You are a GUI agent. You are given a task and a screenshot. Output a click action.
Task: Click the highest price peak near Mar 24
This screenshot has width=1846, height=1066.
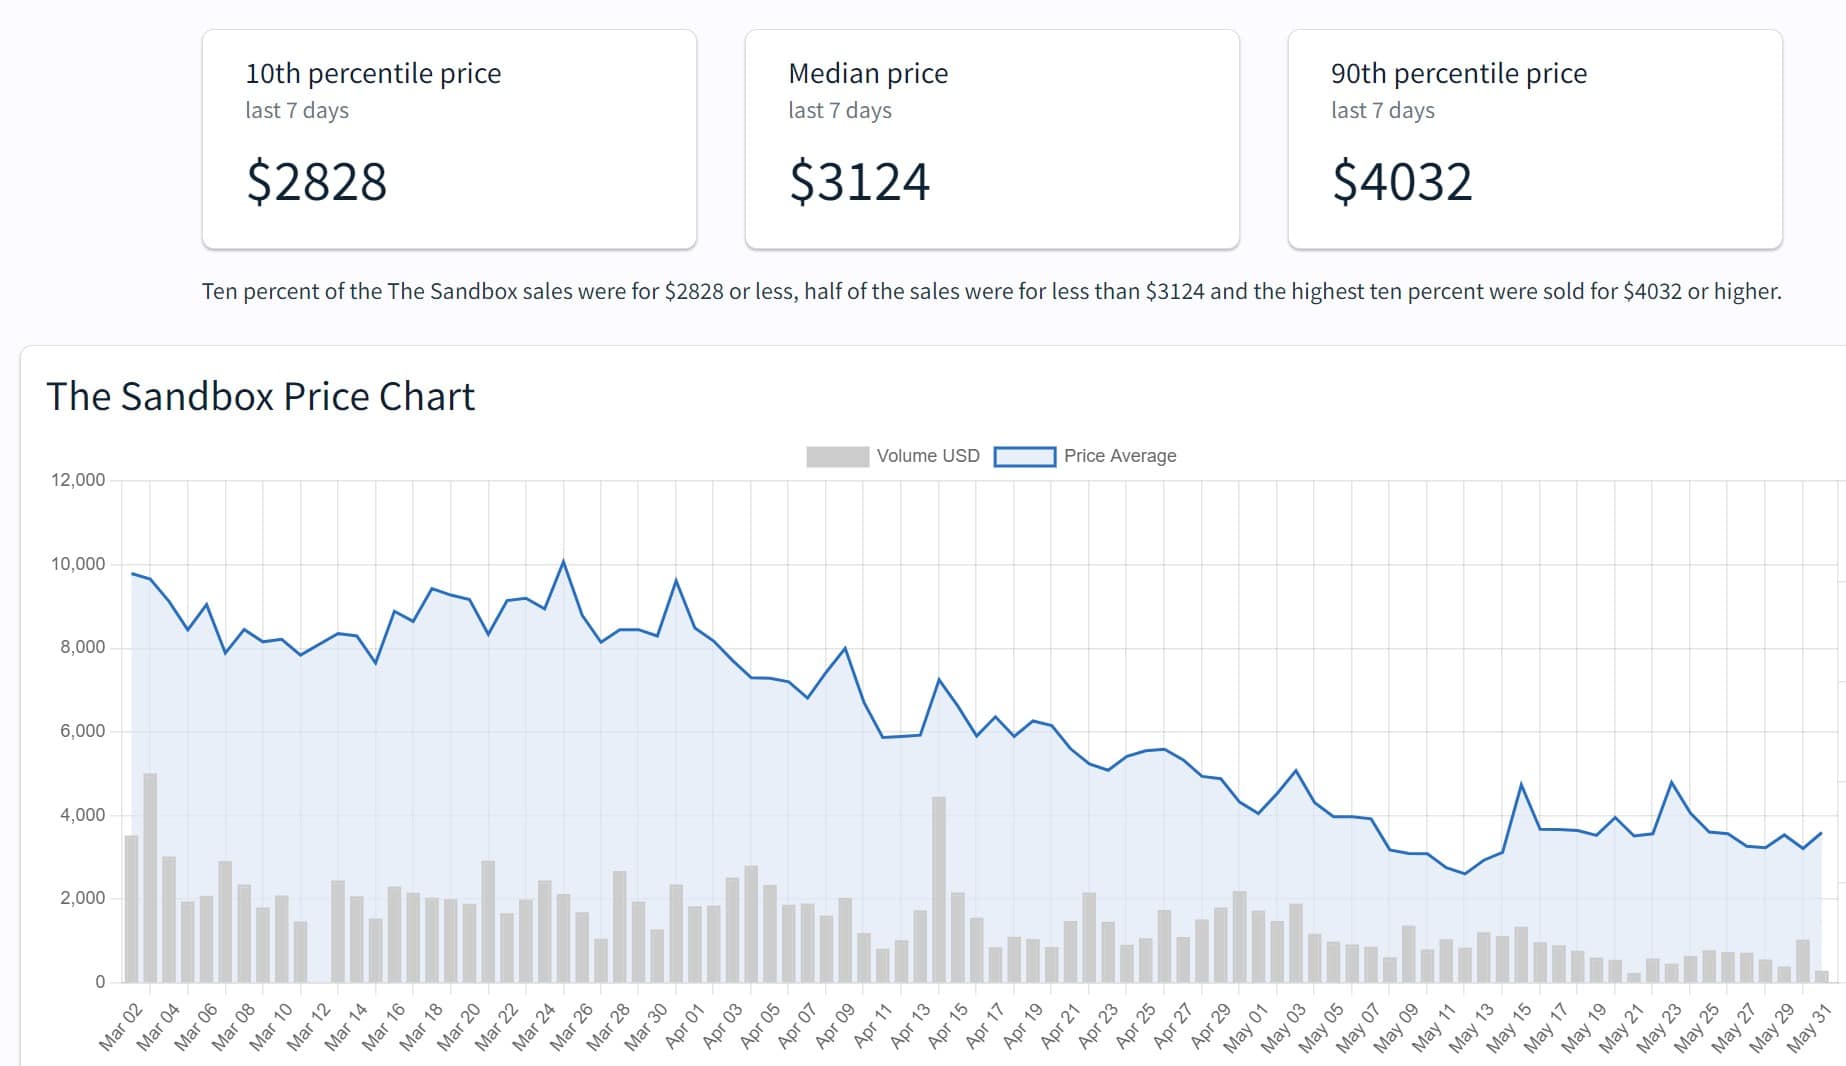tap(563, 562)
